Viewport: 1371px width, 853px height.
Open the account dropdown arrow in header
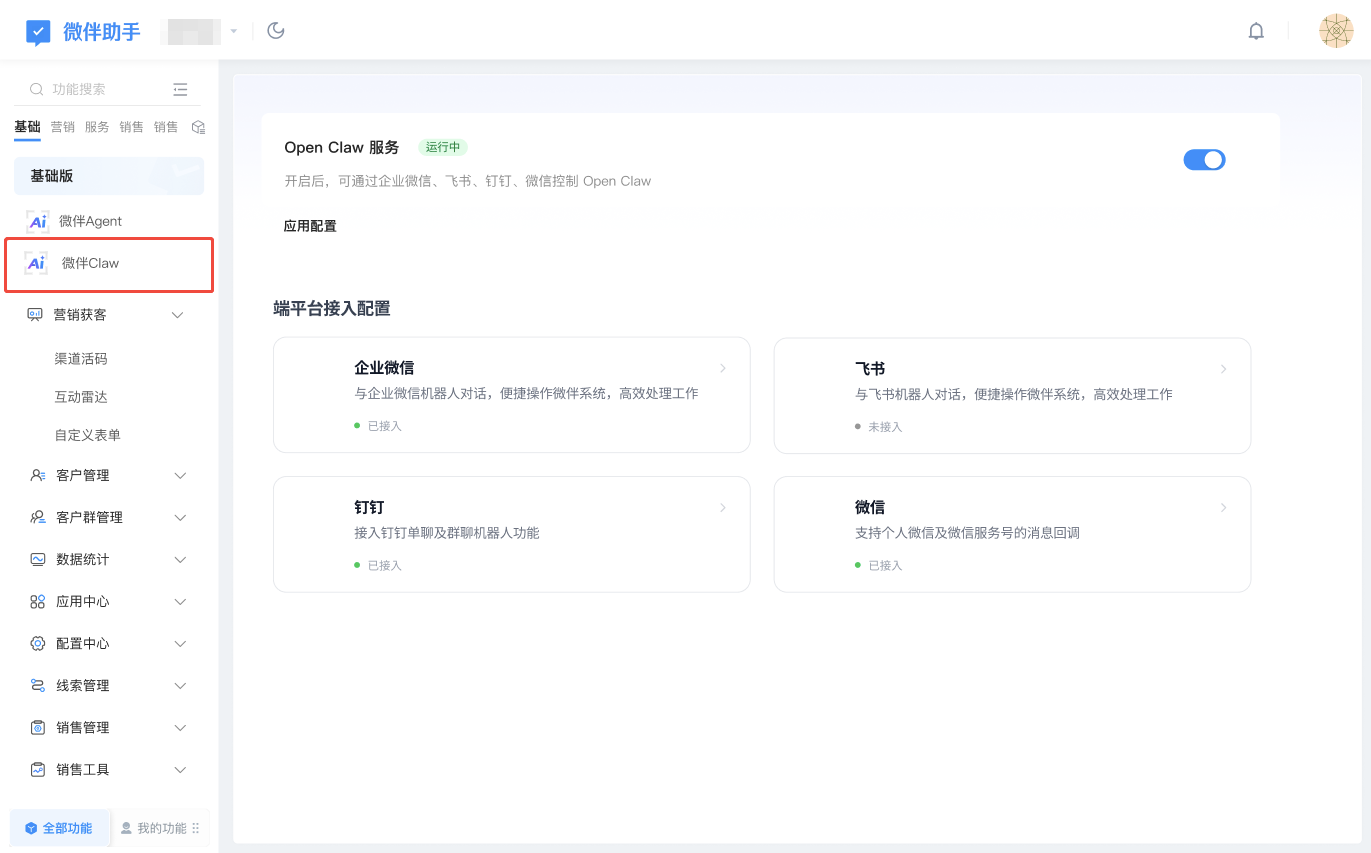point(234,31)
